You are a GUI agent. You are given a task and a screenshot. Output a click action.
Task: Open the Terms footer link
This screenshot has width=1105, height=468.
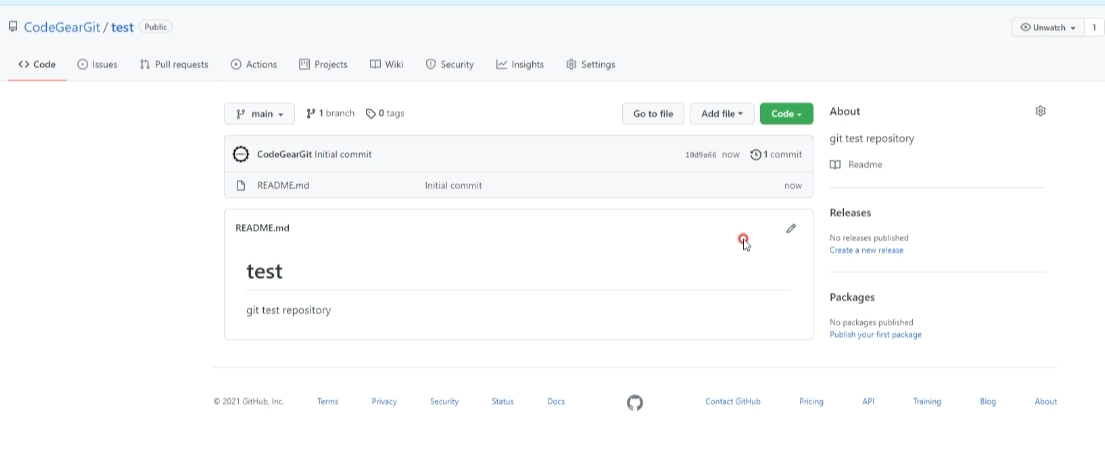[328, 402]
